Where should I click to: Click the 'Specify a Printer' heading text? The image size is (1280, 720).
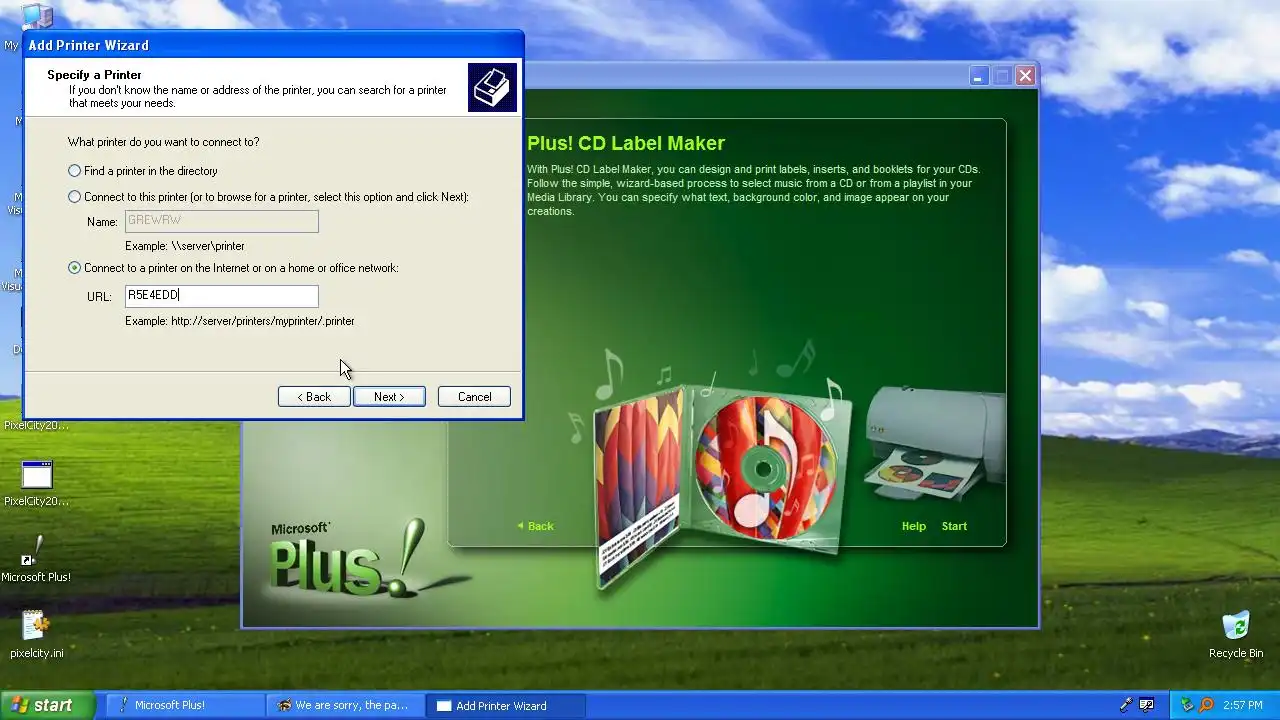pos(94,75)
